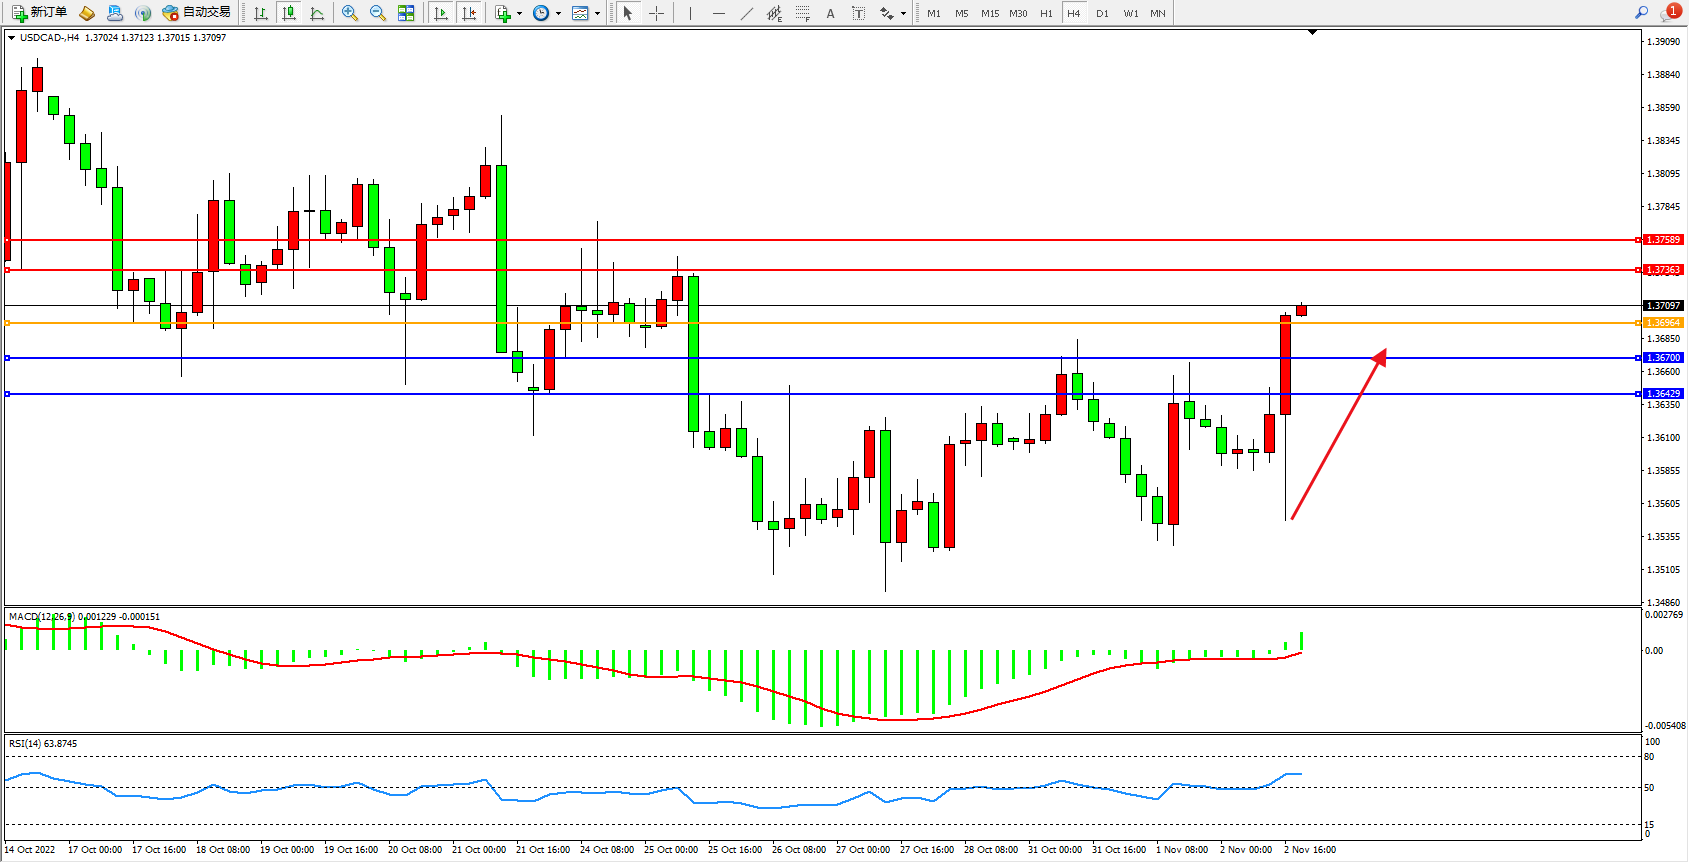
Task: Select the M15 timeframe
Action: tap(989, 13)
